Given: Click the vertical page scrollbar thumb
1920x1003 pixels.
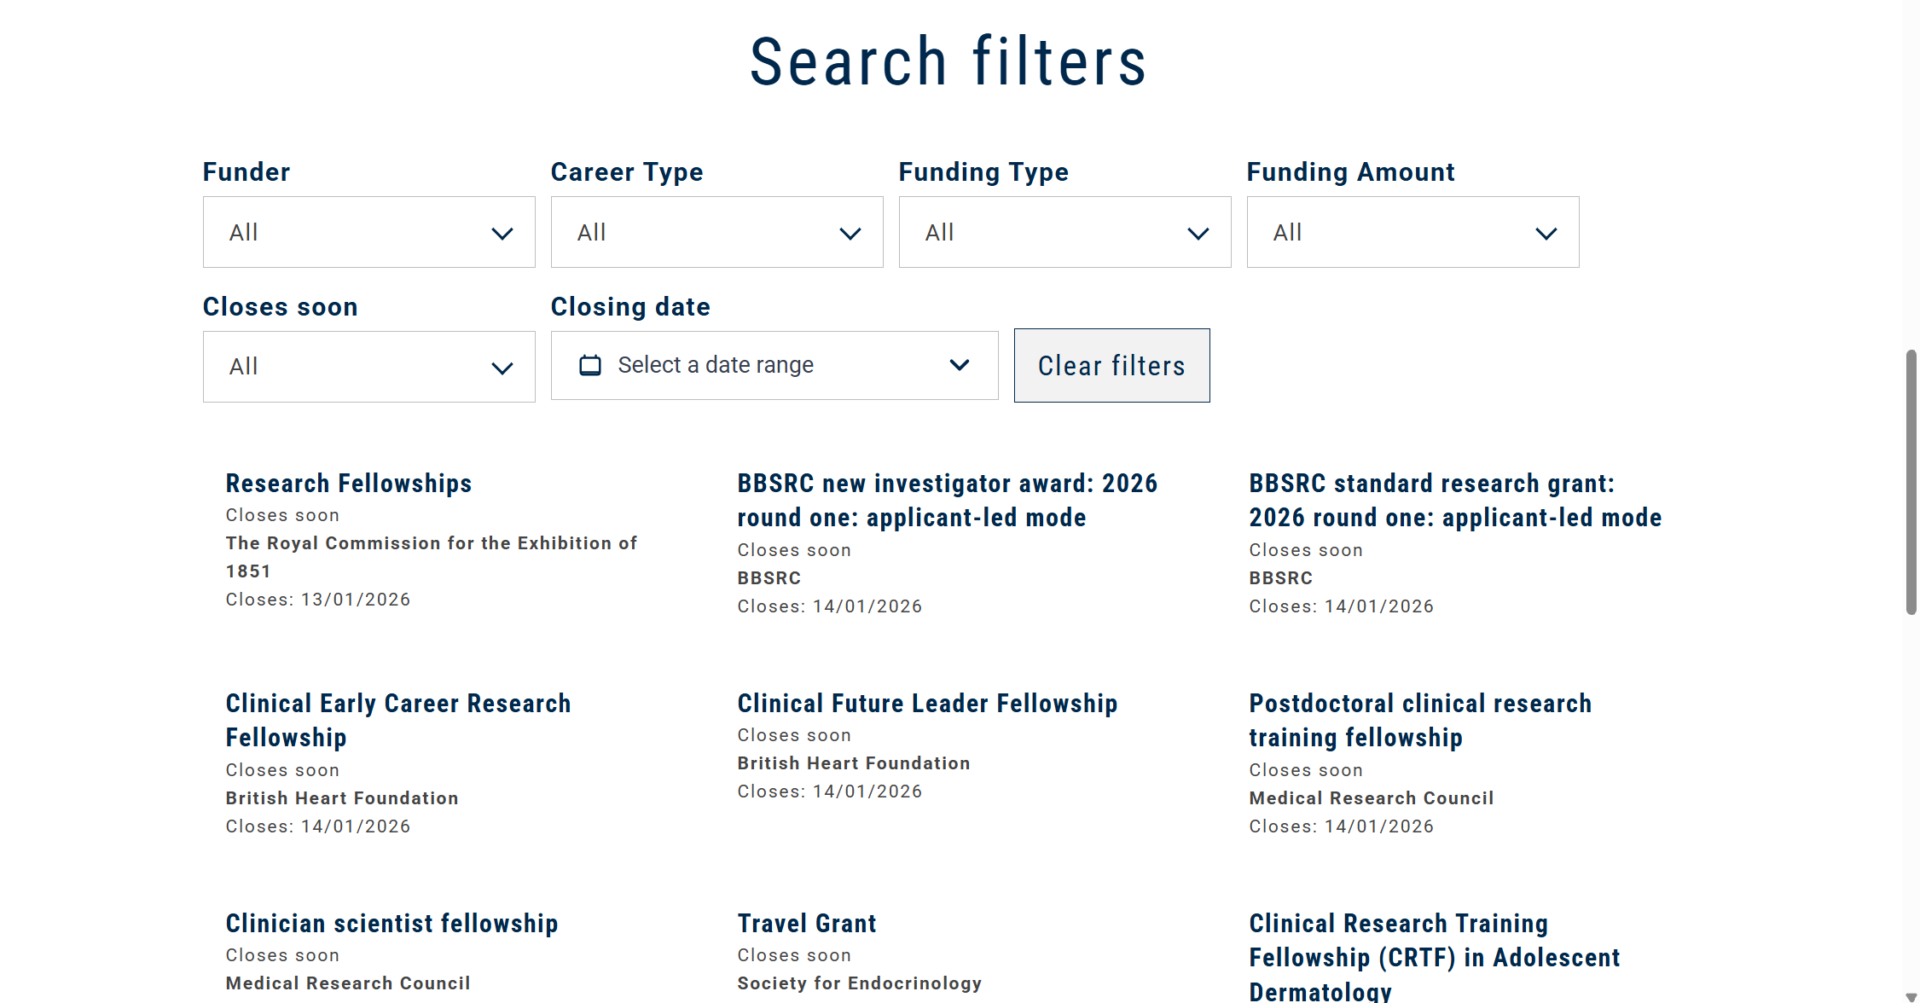Looking at the screenshot, I should pyautogui.click(x=1911, y=482).
